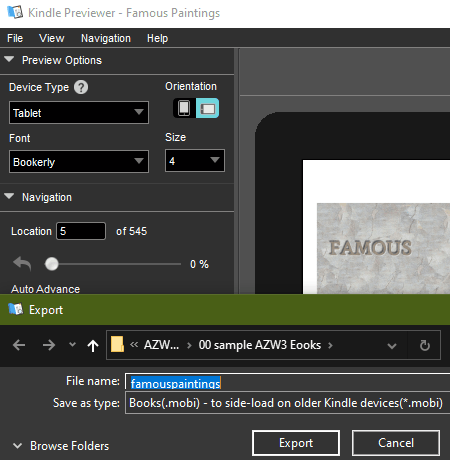450x460 pixels.
Task: Collapse the Preview Options section
Action: [x=9, y=60]
